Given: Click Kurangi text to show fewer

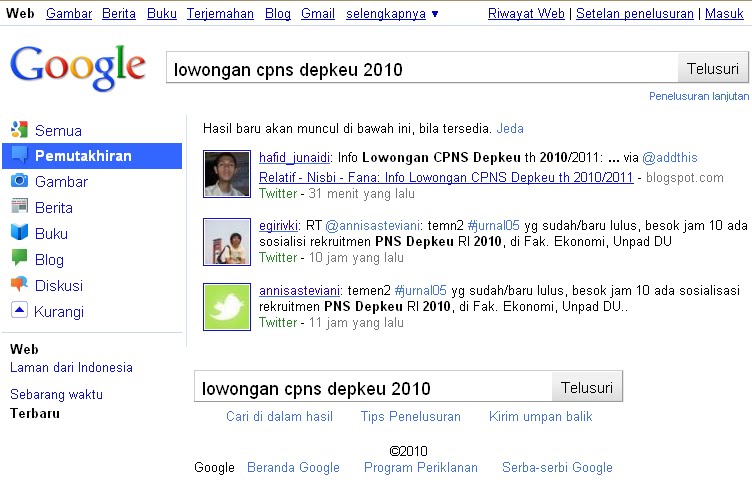Looking at the screenshot, I should pyautogui.click(x=59, y=312).
